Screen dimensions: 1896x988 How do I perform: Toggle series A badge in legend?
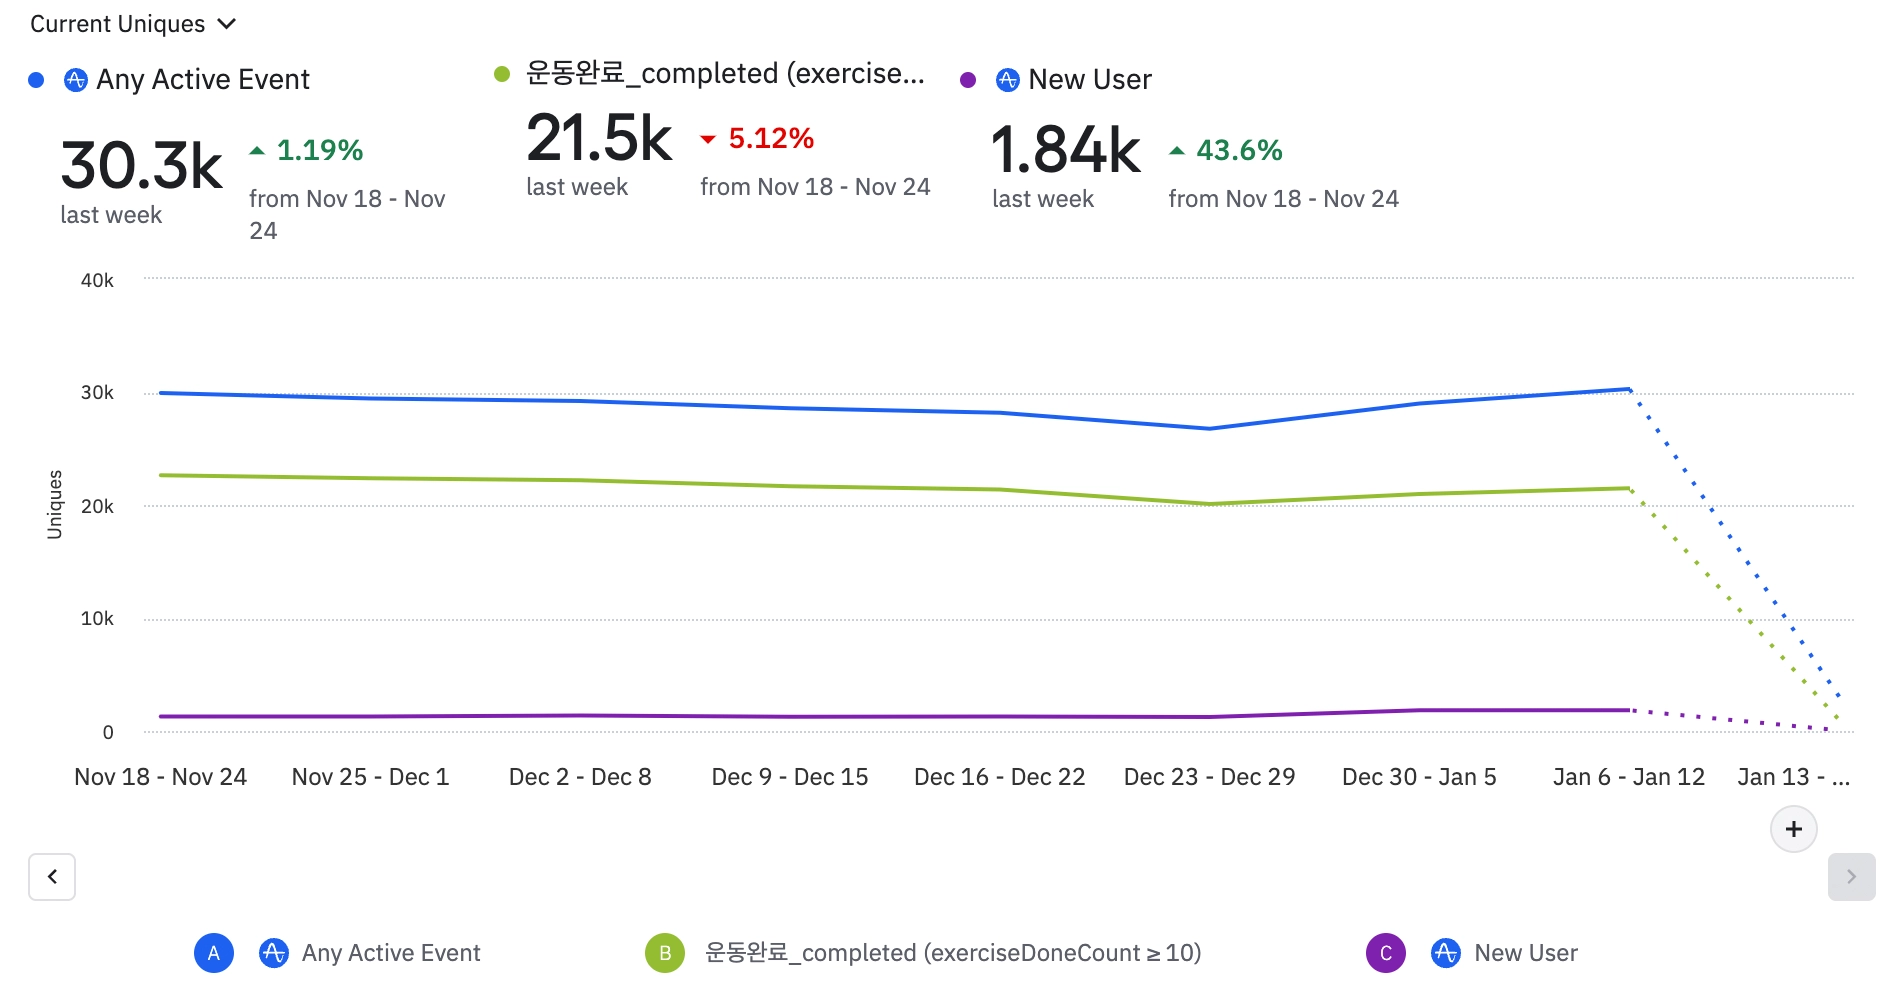point(214,953)
